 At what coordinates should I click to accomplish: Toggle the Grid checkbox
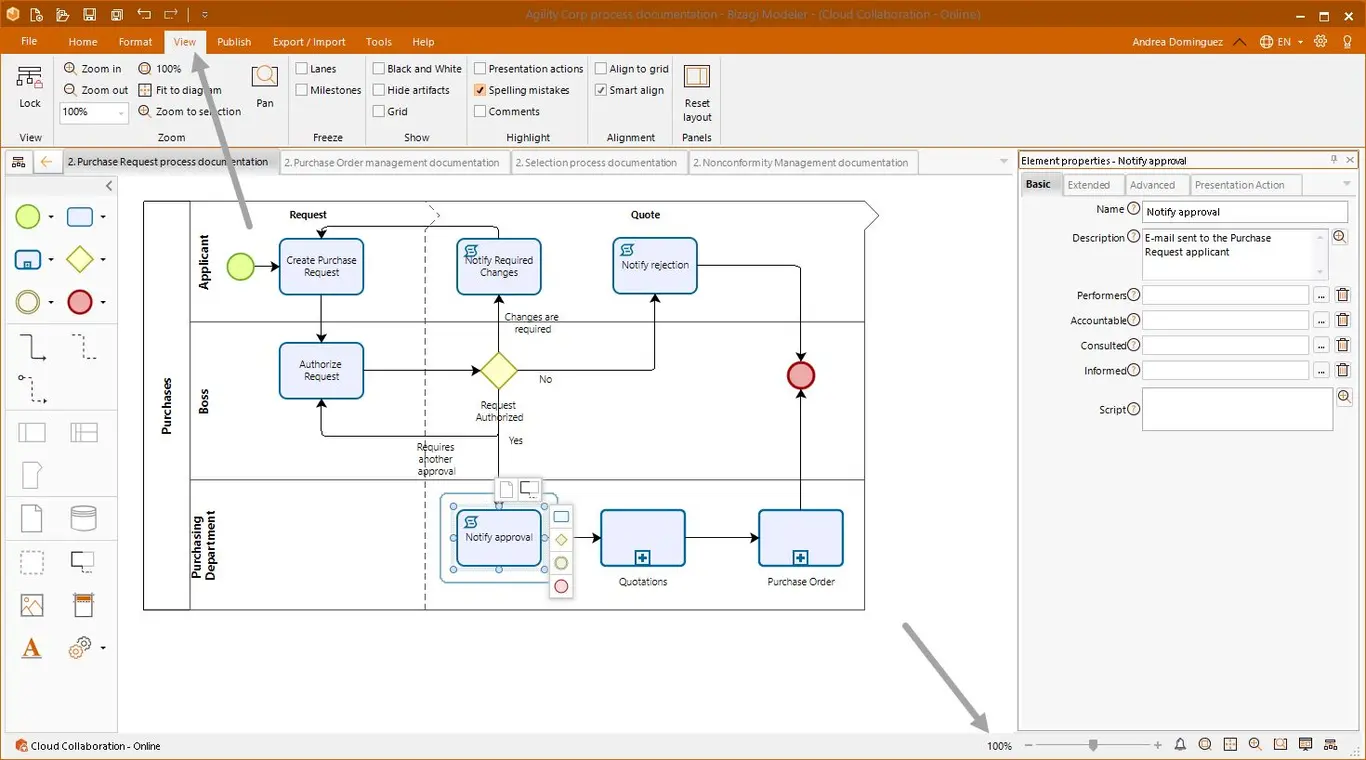pyautogui.click(x=379, y=112)
